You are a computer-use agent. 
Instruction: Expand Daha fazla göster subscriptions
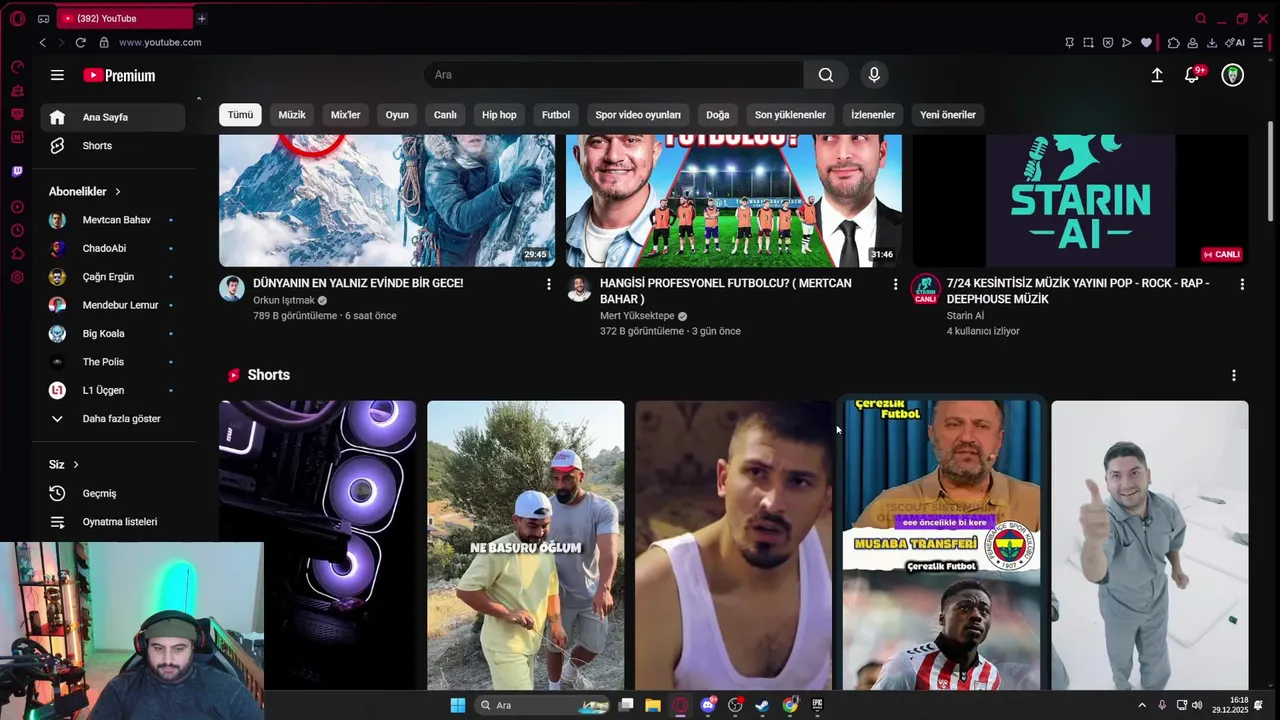[x=113, y=419]
